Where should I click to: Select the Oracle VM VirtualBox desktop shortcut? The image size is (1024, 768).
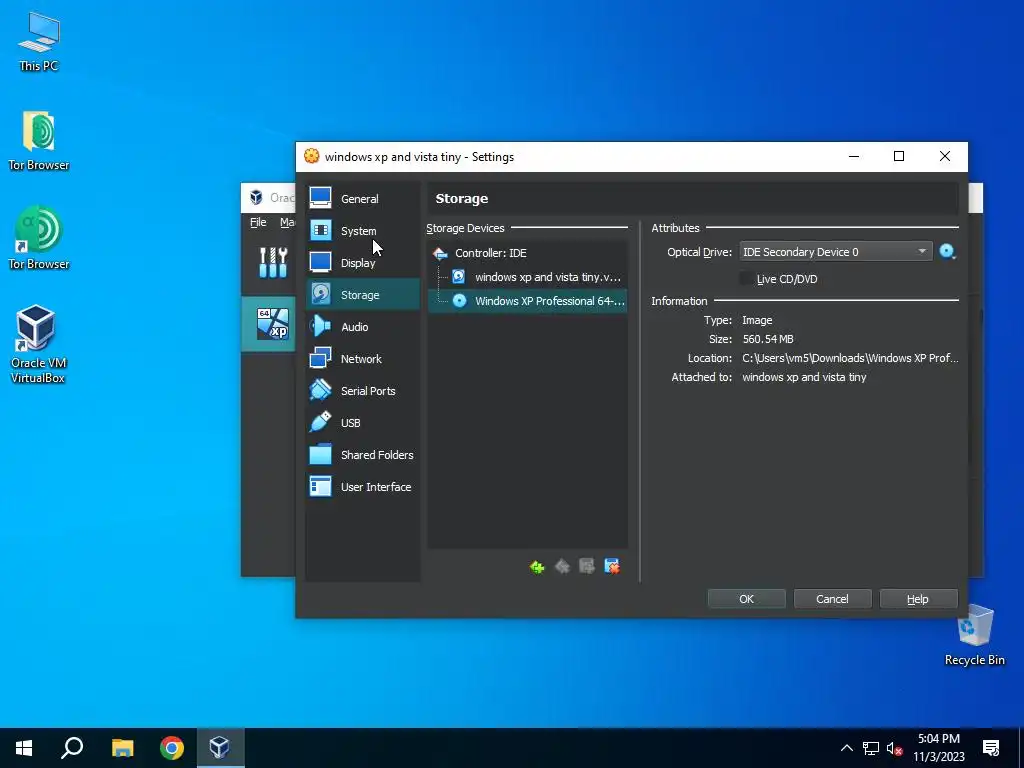37,344
